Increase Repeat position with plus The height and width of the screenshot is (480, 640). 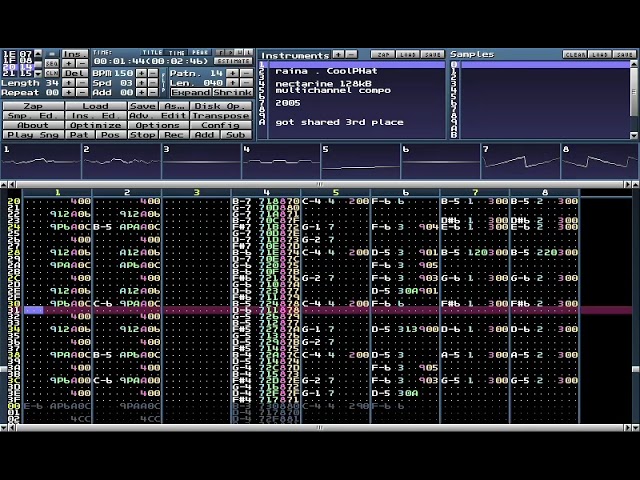point(69,93)
